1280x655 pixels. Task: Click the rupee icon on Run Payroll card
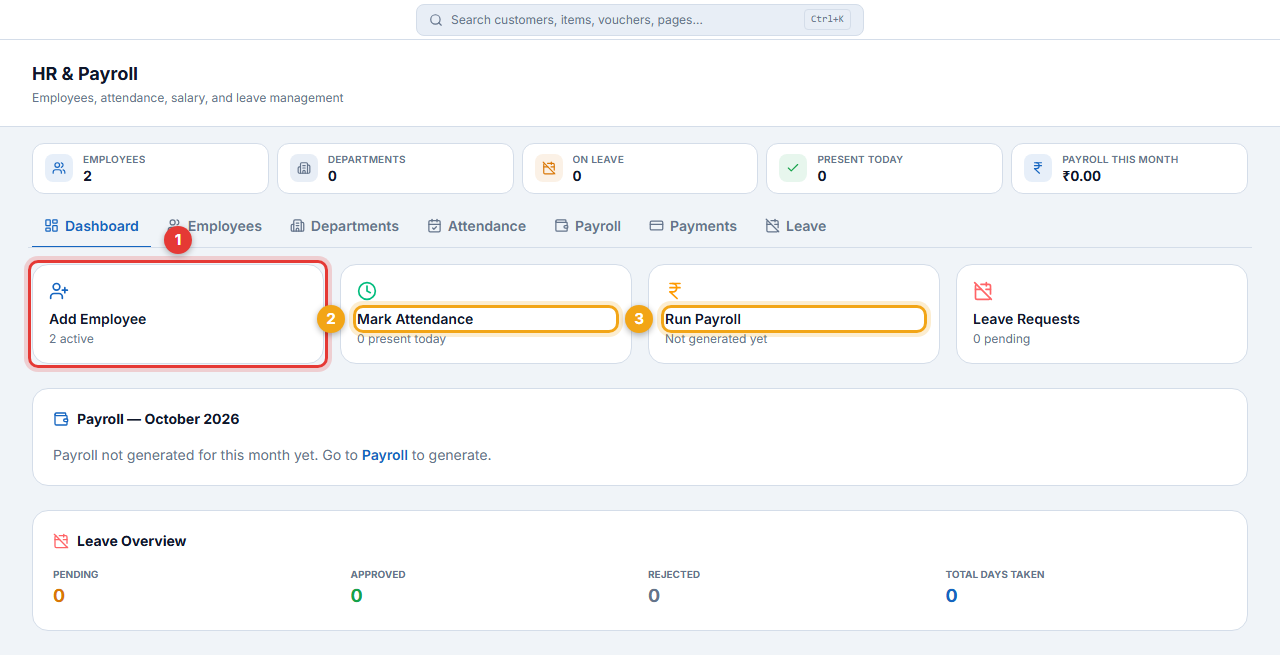[x=675, y=291]
